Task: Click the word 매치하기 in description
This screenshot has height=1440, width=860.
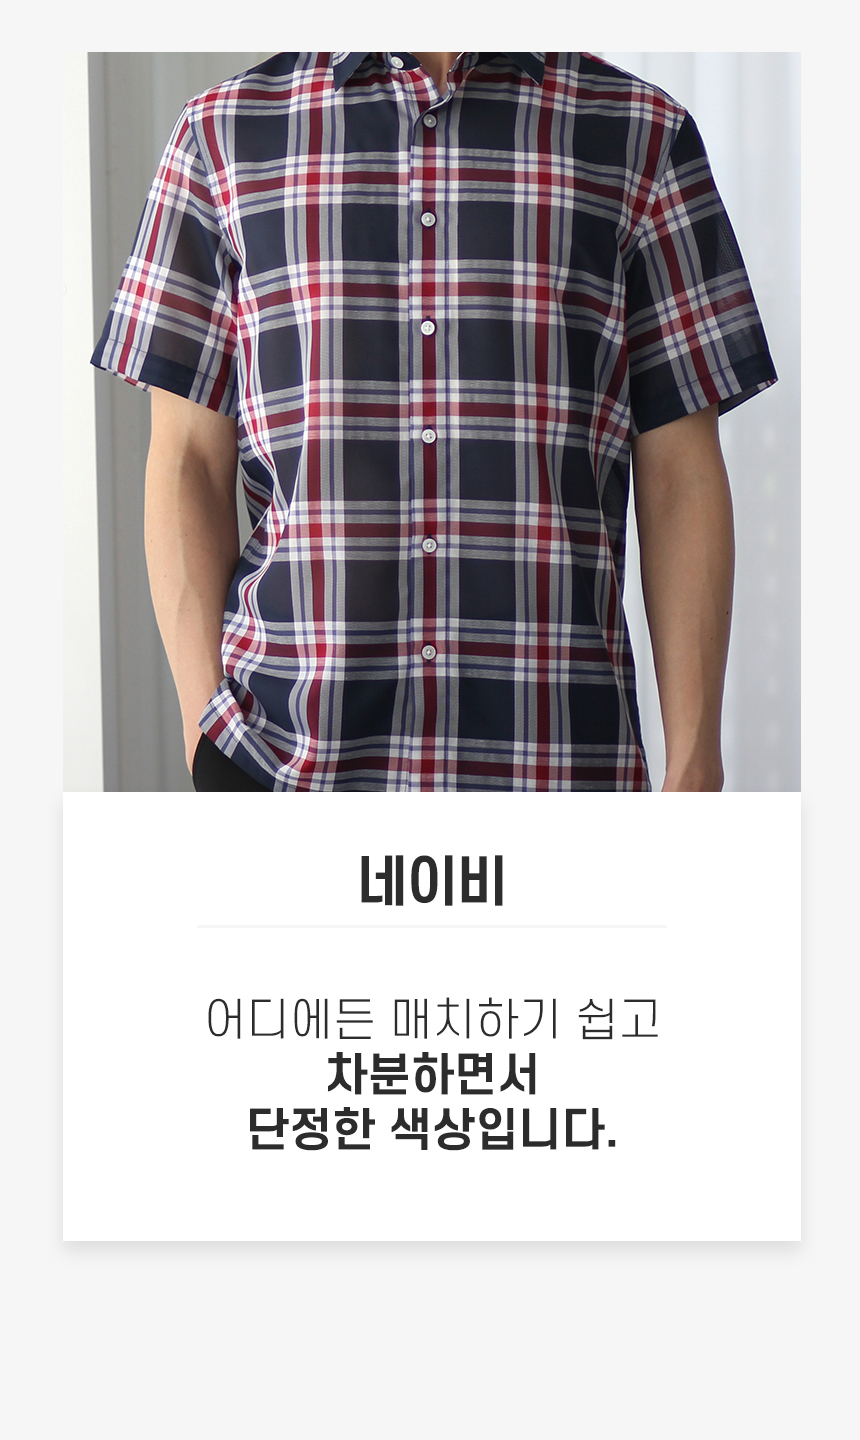Action: (476, 1018)
